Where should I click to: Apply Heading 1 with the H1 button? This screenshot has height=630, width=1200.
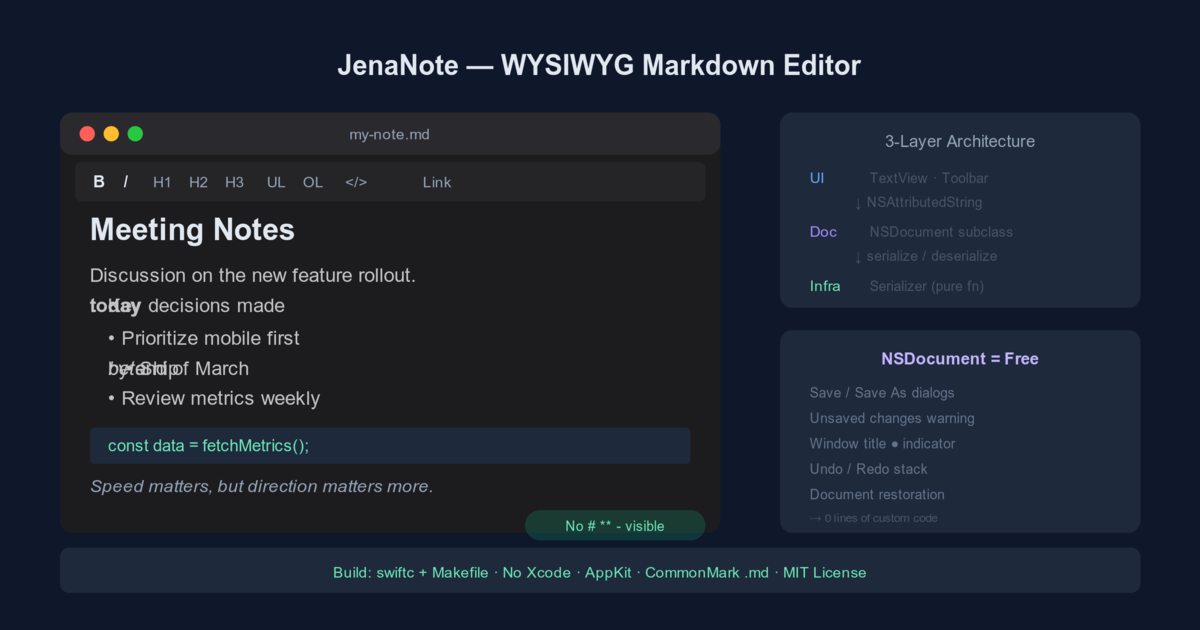point(162,182)
